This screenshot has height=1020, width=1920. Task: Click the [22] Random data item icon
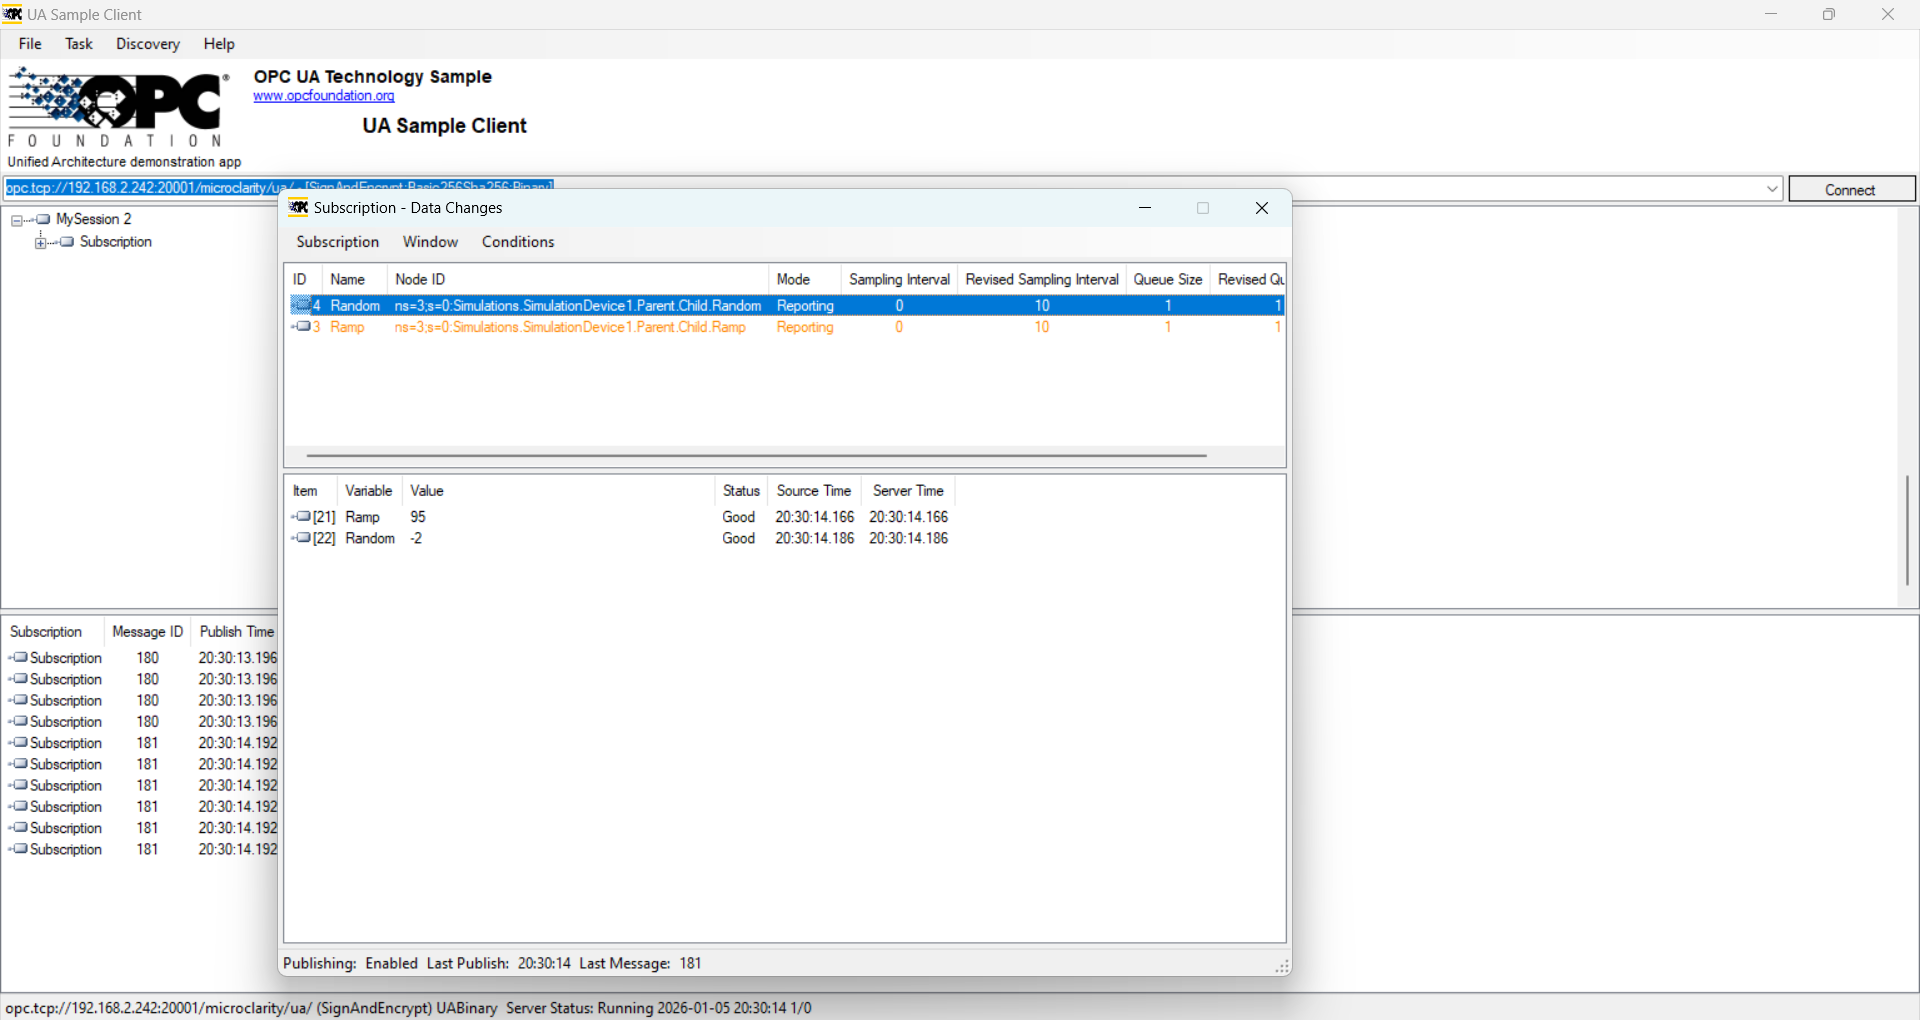302,538
